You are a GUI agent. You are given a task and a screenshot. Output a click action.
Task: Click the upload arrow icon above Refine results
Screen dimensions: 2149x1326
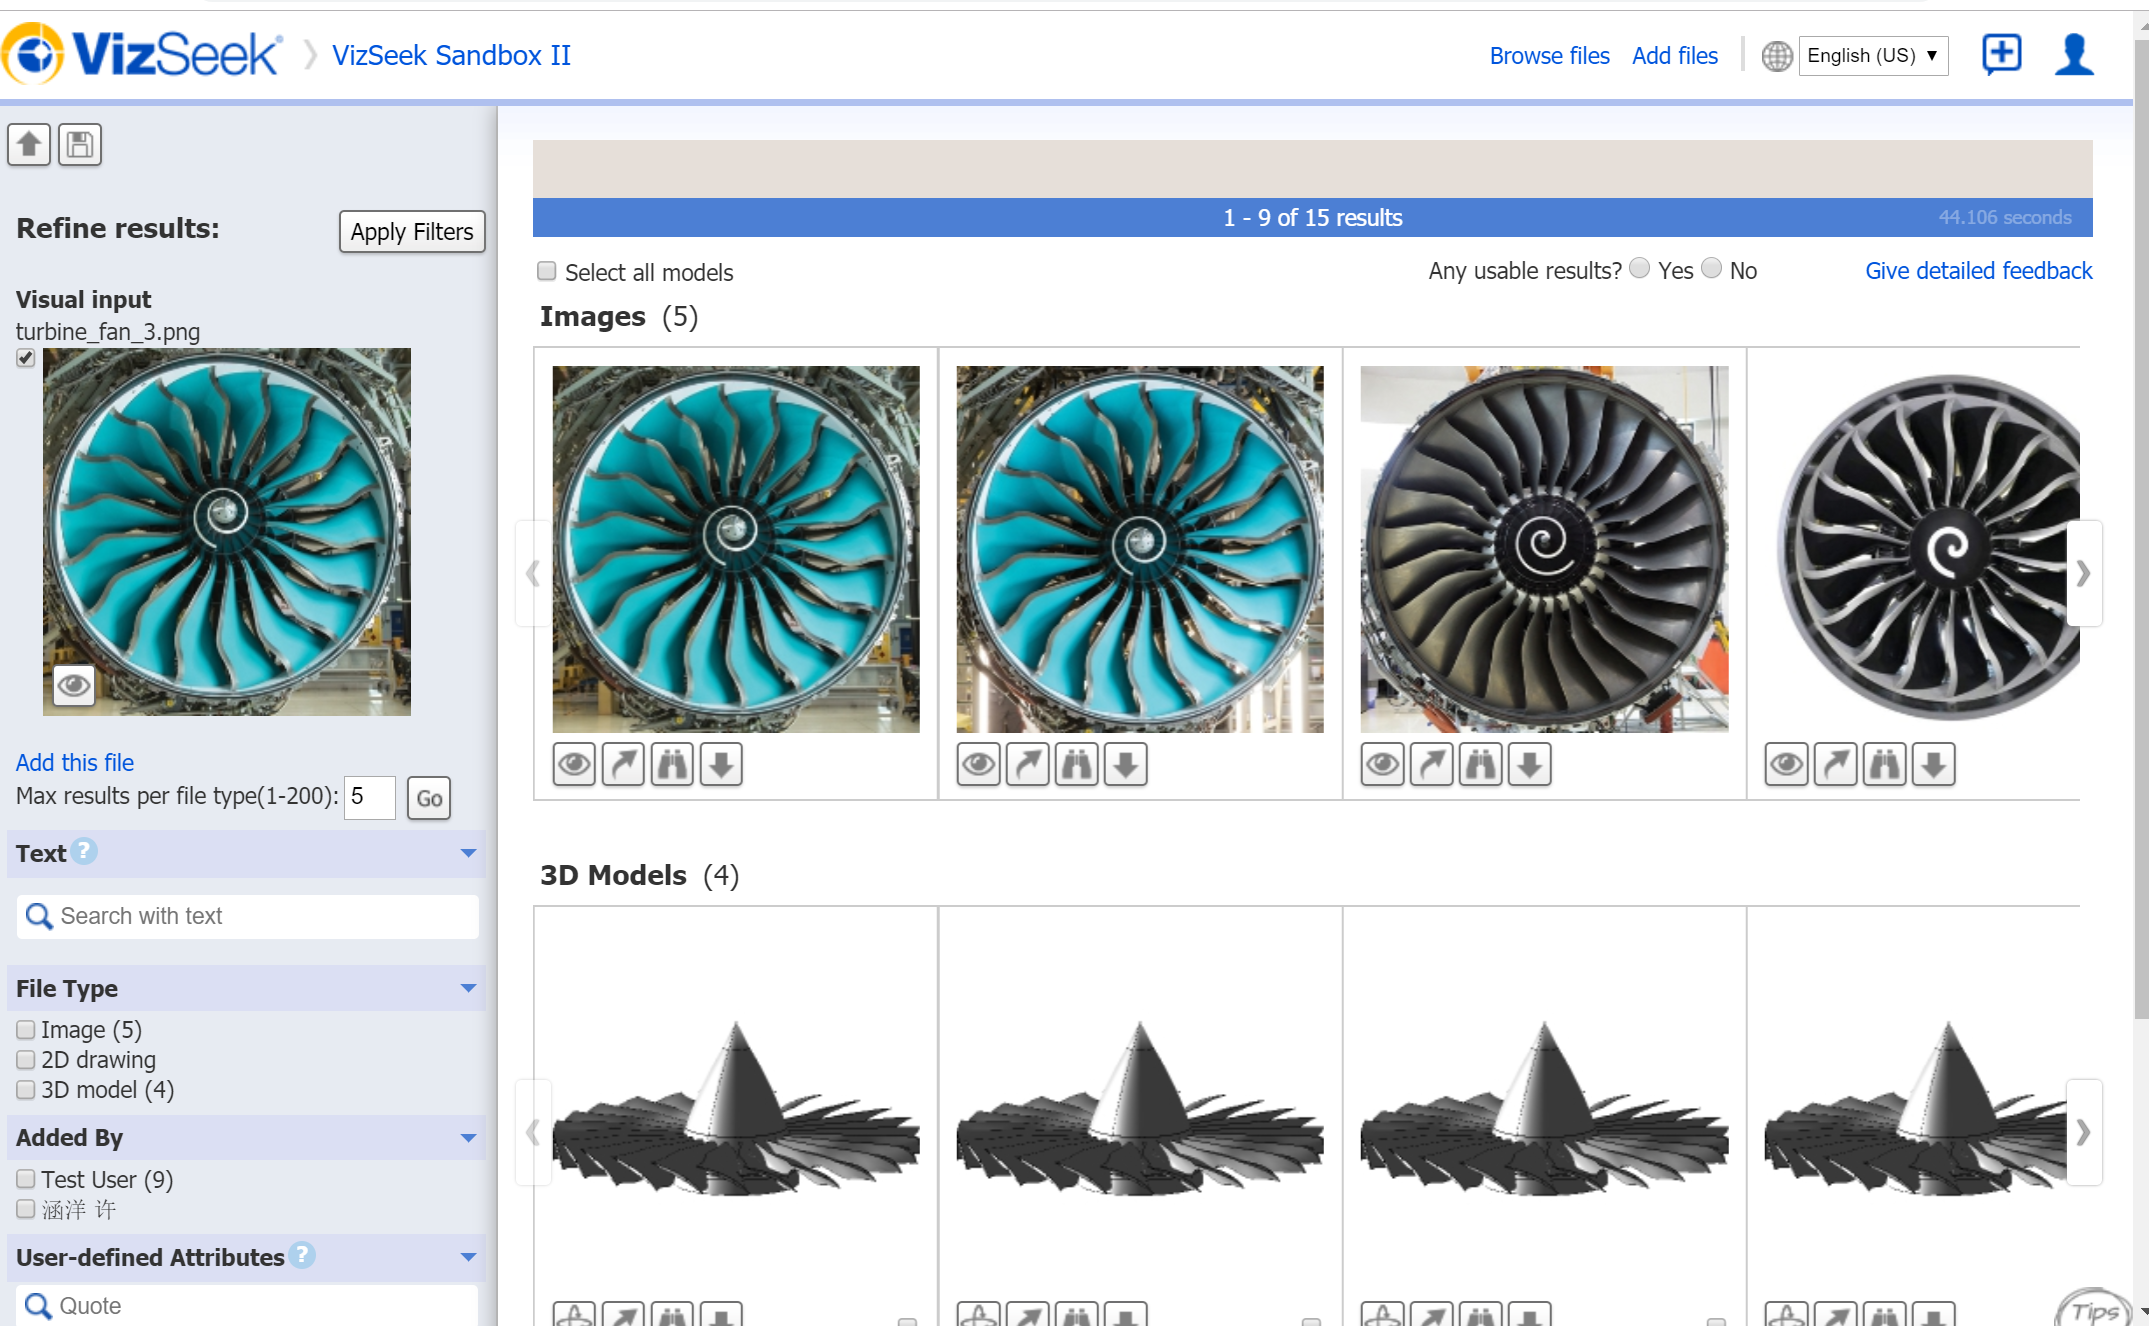(x=28, y=144)
